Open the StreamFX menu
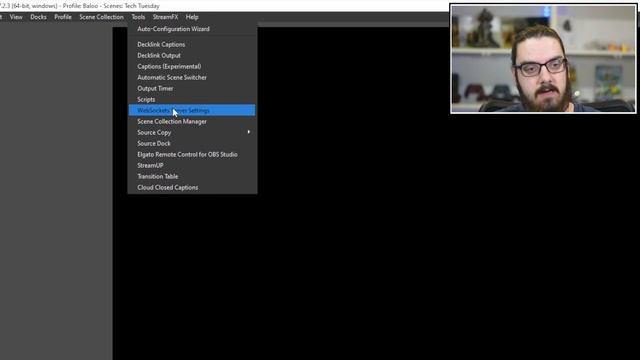Viewport: 640px width, 360px height. pyautogui.click(x=165, y=17)
